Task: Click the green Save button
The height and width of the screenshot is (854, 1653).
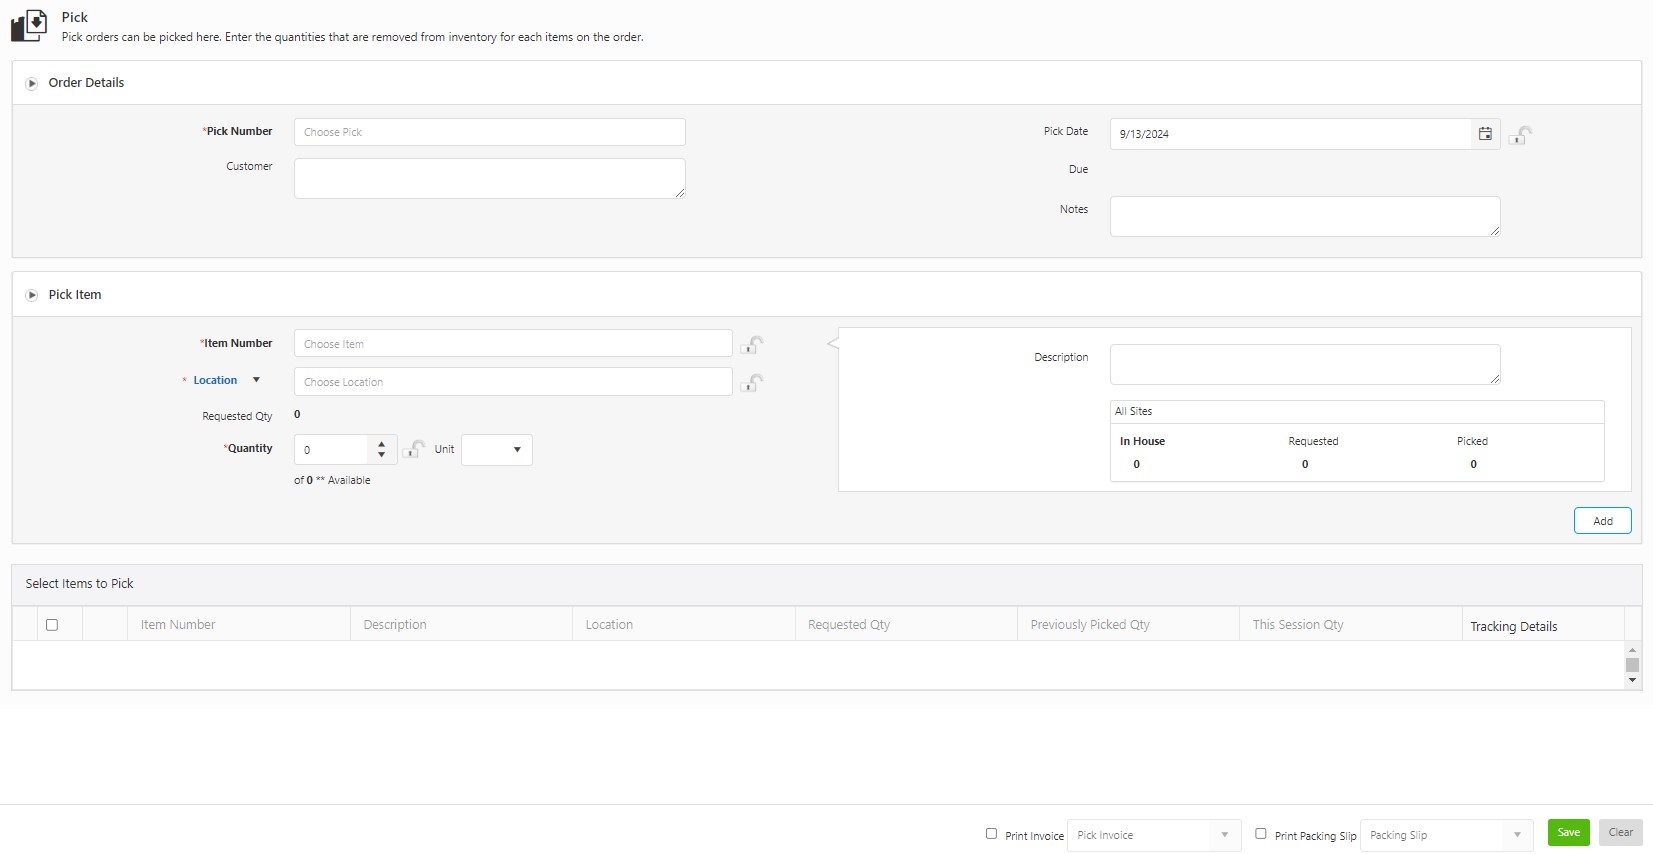Action: (x=1568, y=832)
